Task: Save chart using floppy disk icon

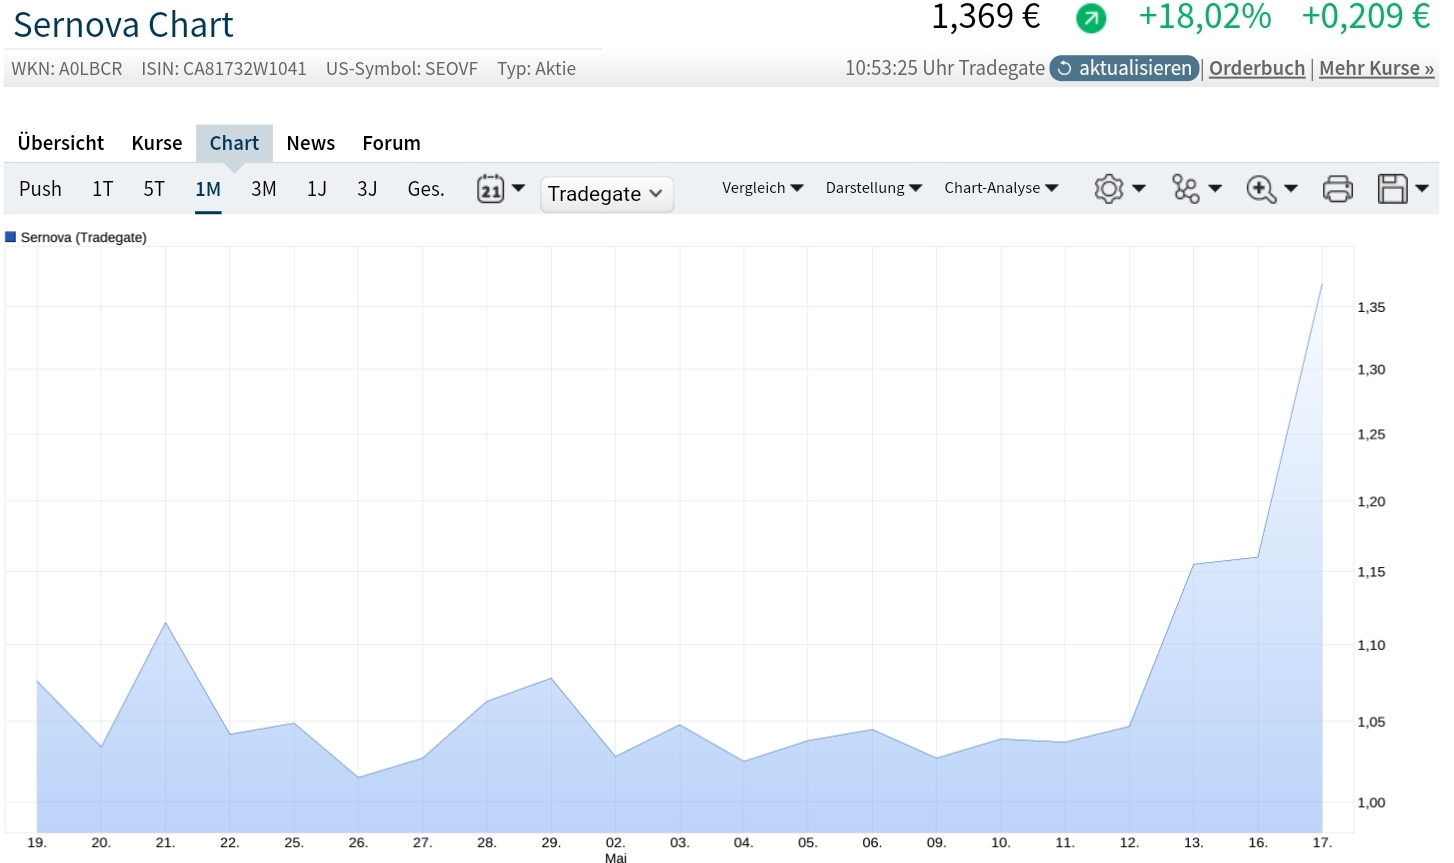Action: tap(1392, 189)
